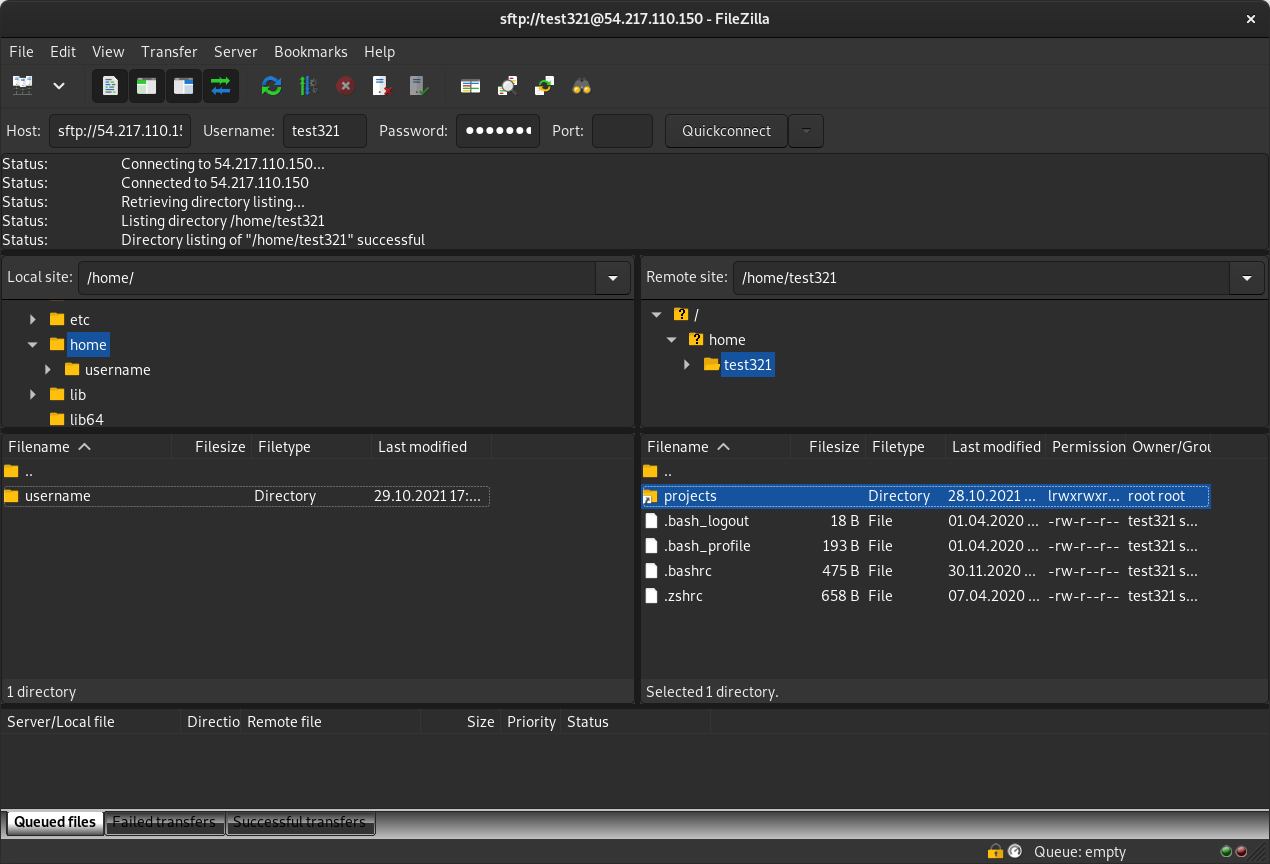
Task: Select the remote projects directory
Action: pyautogui.click(x=925, y=496)
